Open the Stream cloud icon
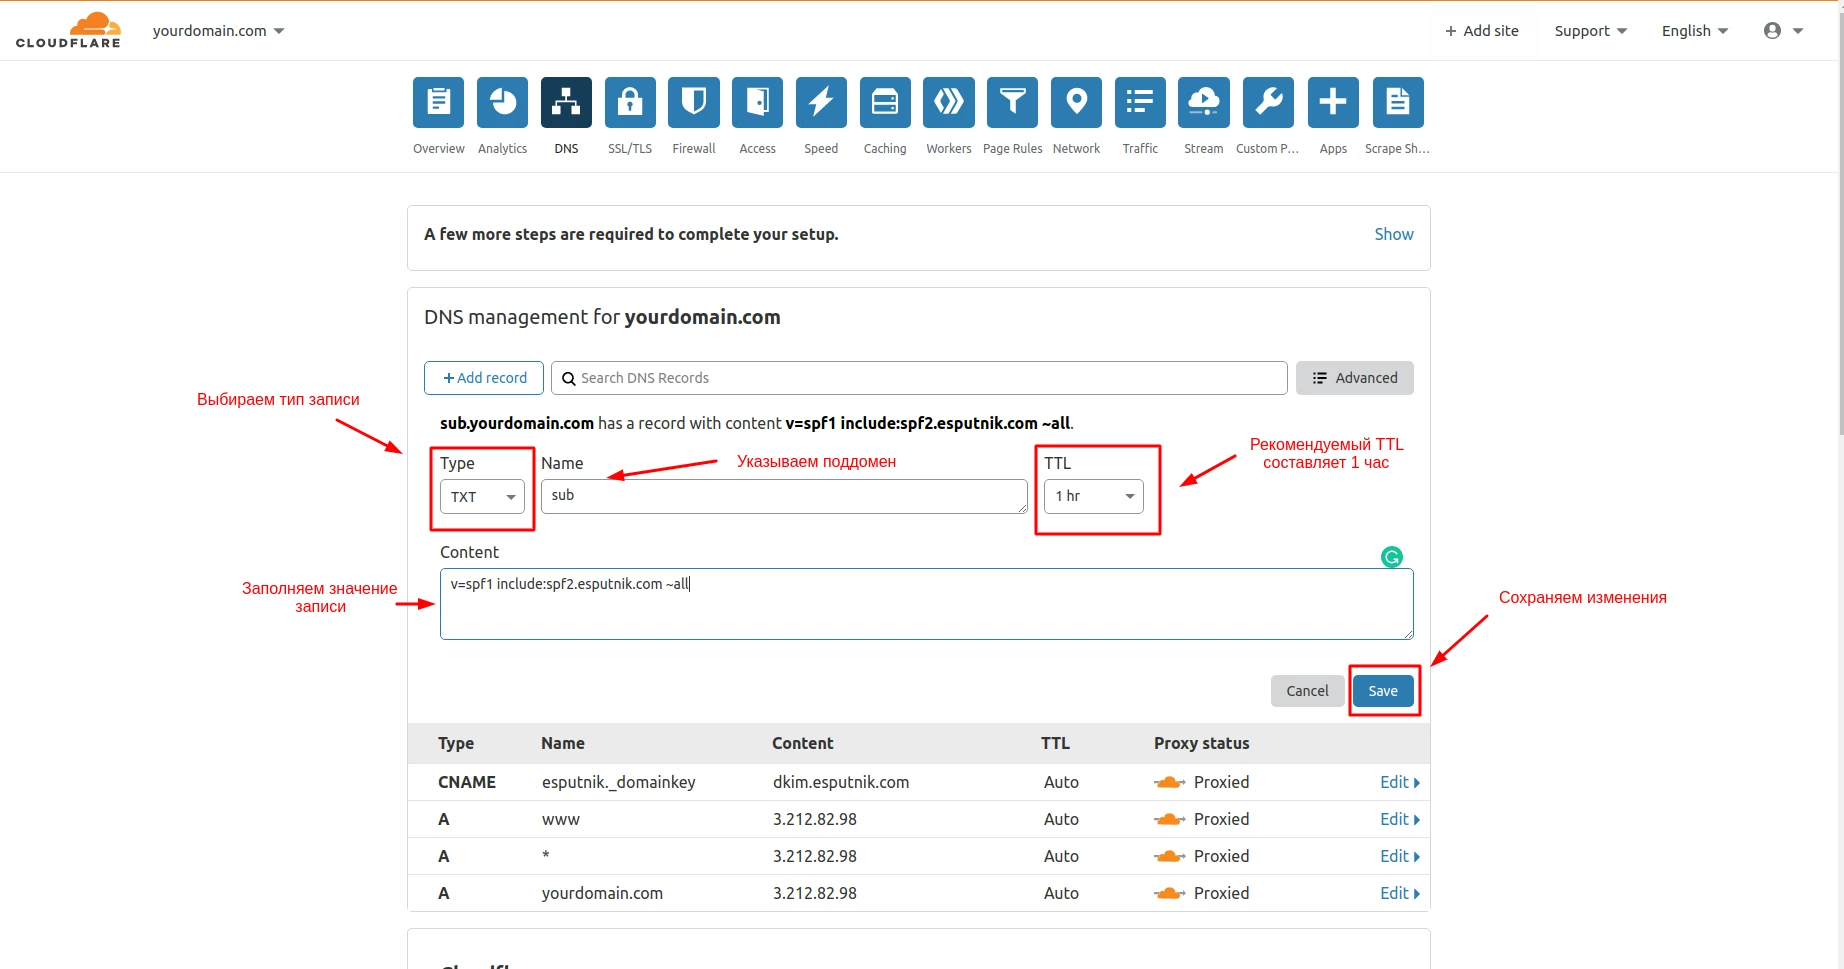1844x969 pixels. click(x=1203, y=103)
